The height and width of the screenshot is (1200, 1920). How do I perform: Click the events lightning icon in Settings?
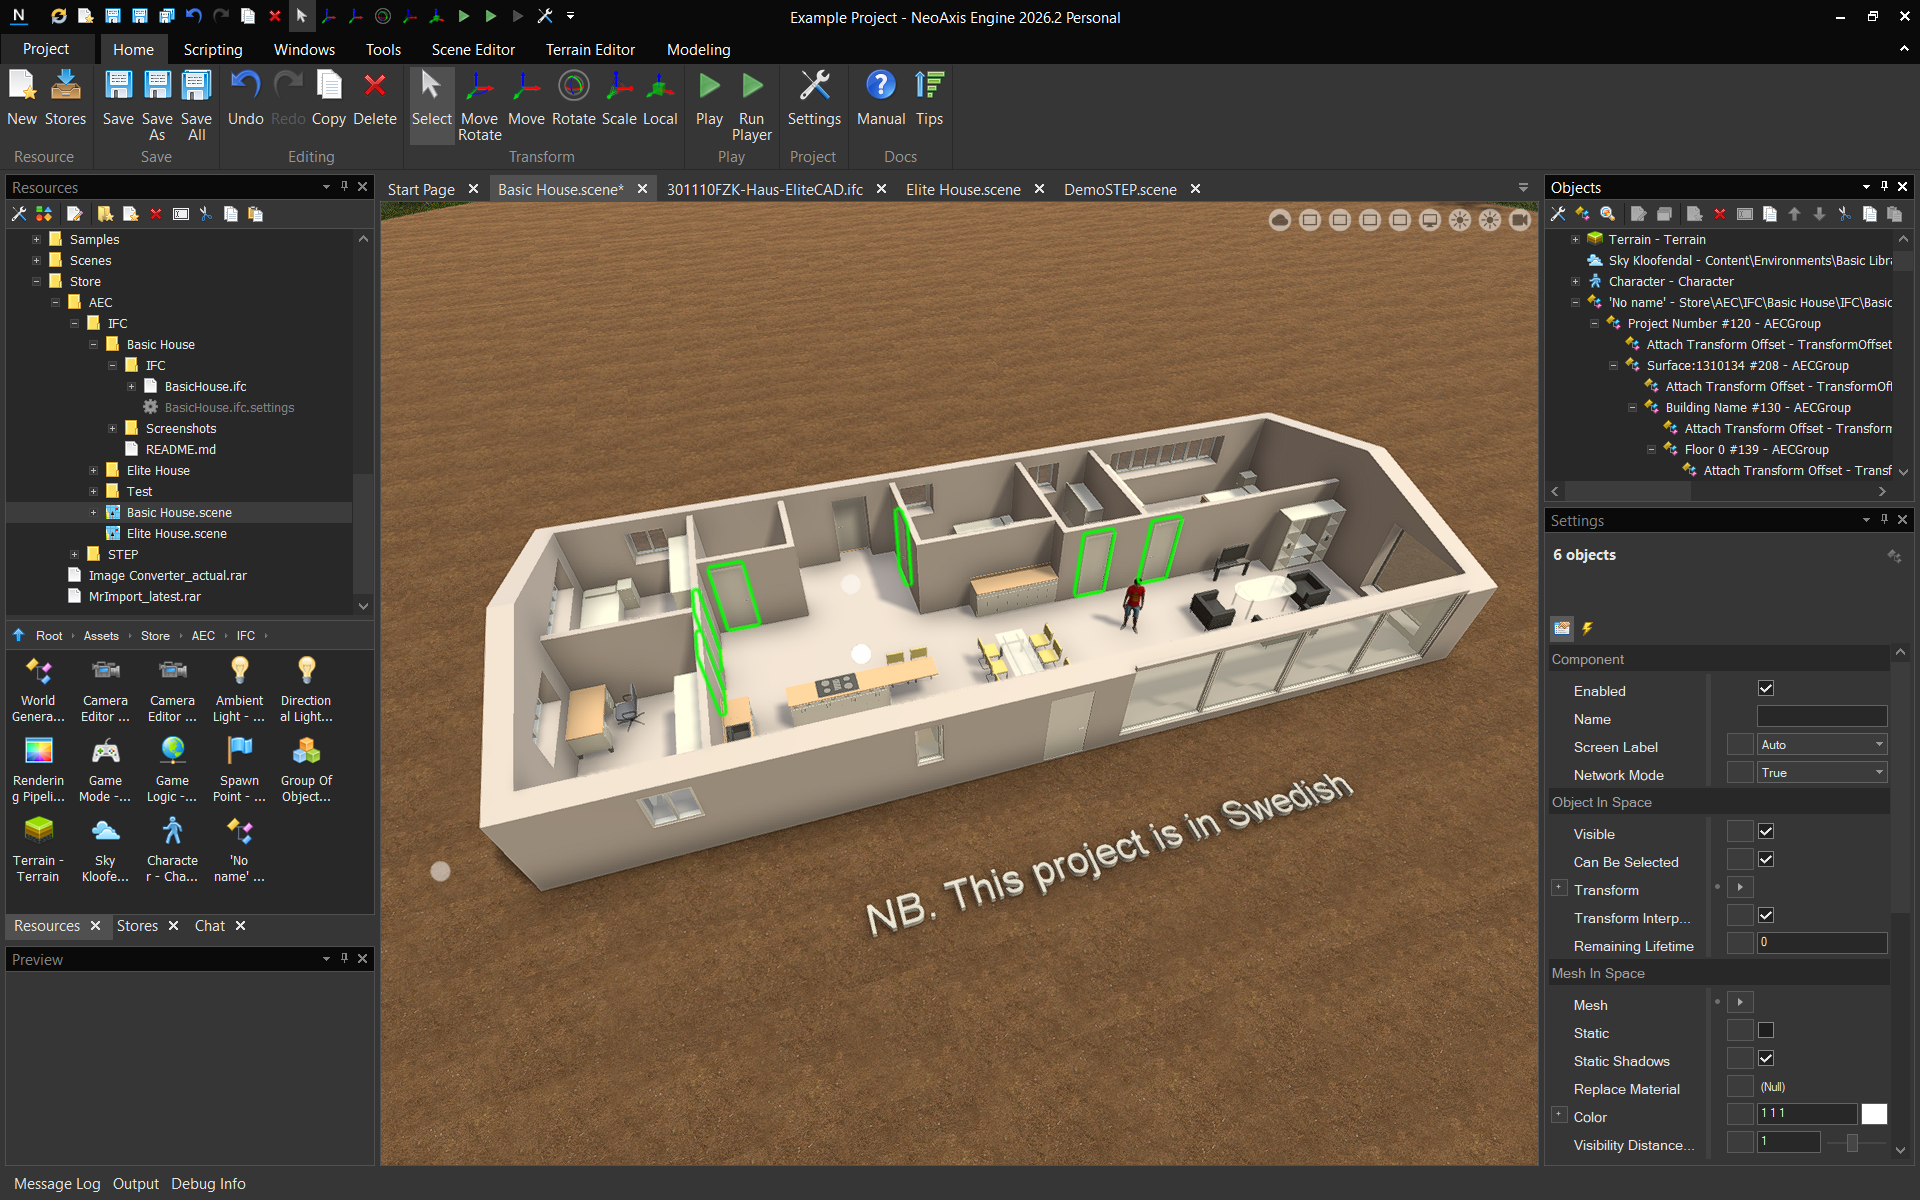pyautogui.click(x=1587, y=628)
